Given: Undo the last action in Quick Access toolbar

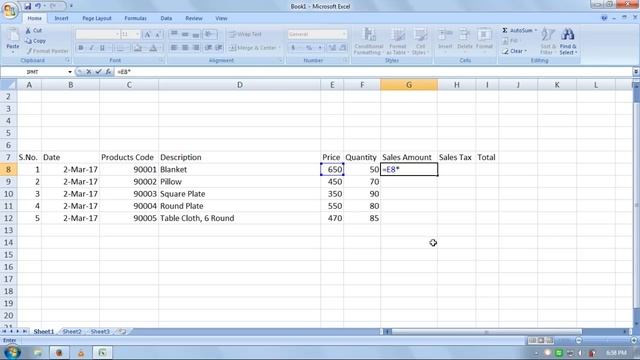Looking at the screenshot, I should pyautogui.click(x=38, y=6).
